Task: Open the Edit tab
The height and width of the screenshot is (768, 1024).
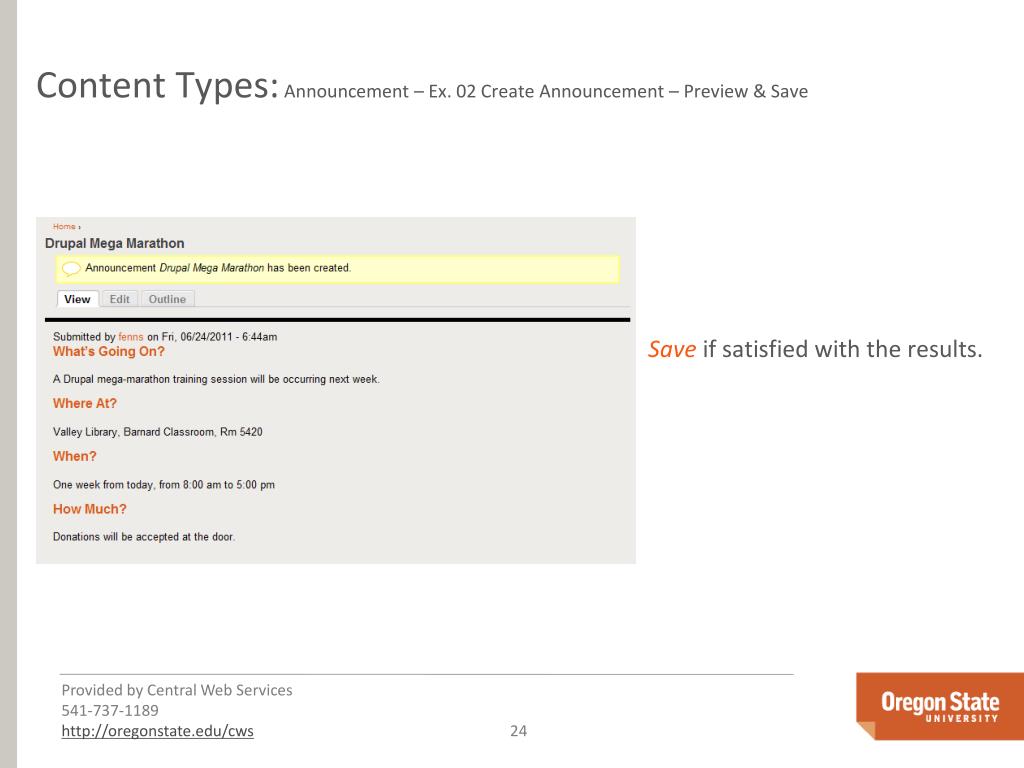Action: tap(120, 299)
